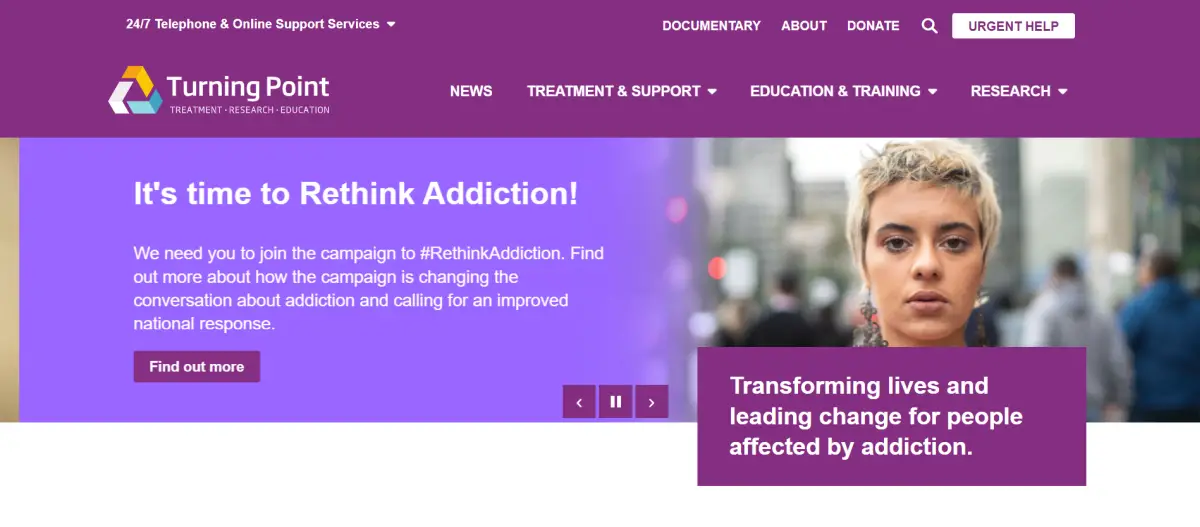
Task: Open the Research dropdown menu
Action: tap(1019, 91)
